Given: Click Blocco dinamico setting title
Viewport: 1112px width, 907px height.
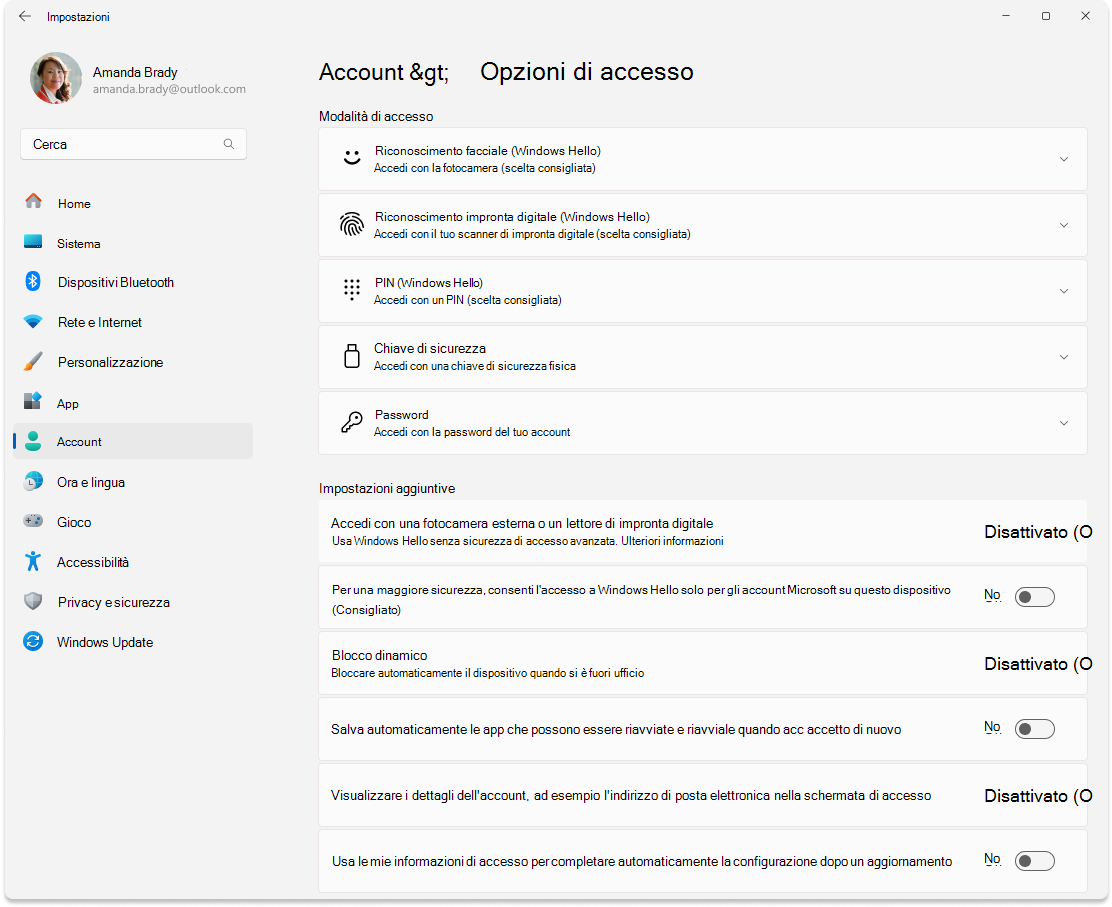Looking at the screenshot, I should (x=379, y=655).
